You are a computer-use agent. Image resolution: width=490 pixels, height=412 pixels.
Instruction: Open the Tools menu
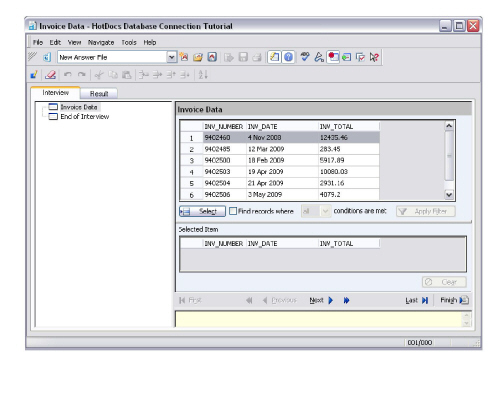(129, 42)
